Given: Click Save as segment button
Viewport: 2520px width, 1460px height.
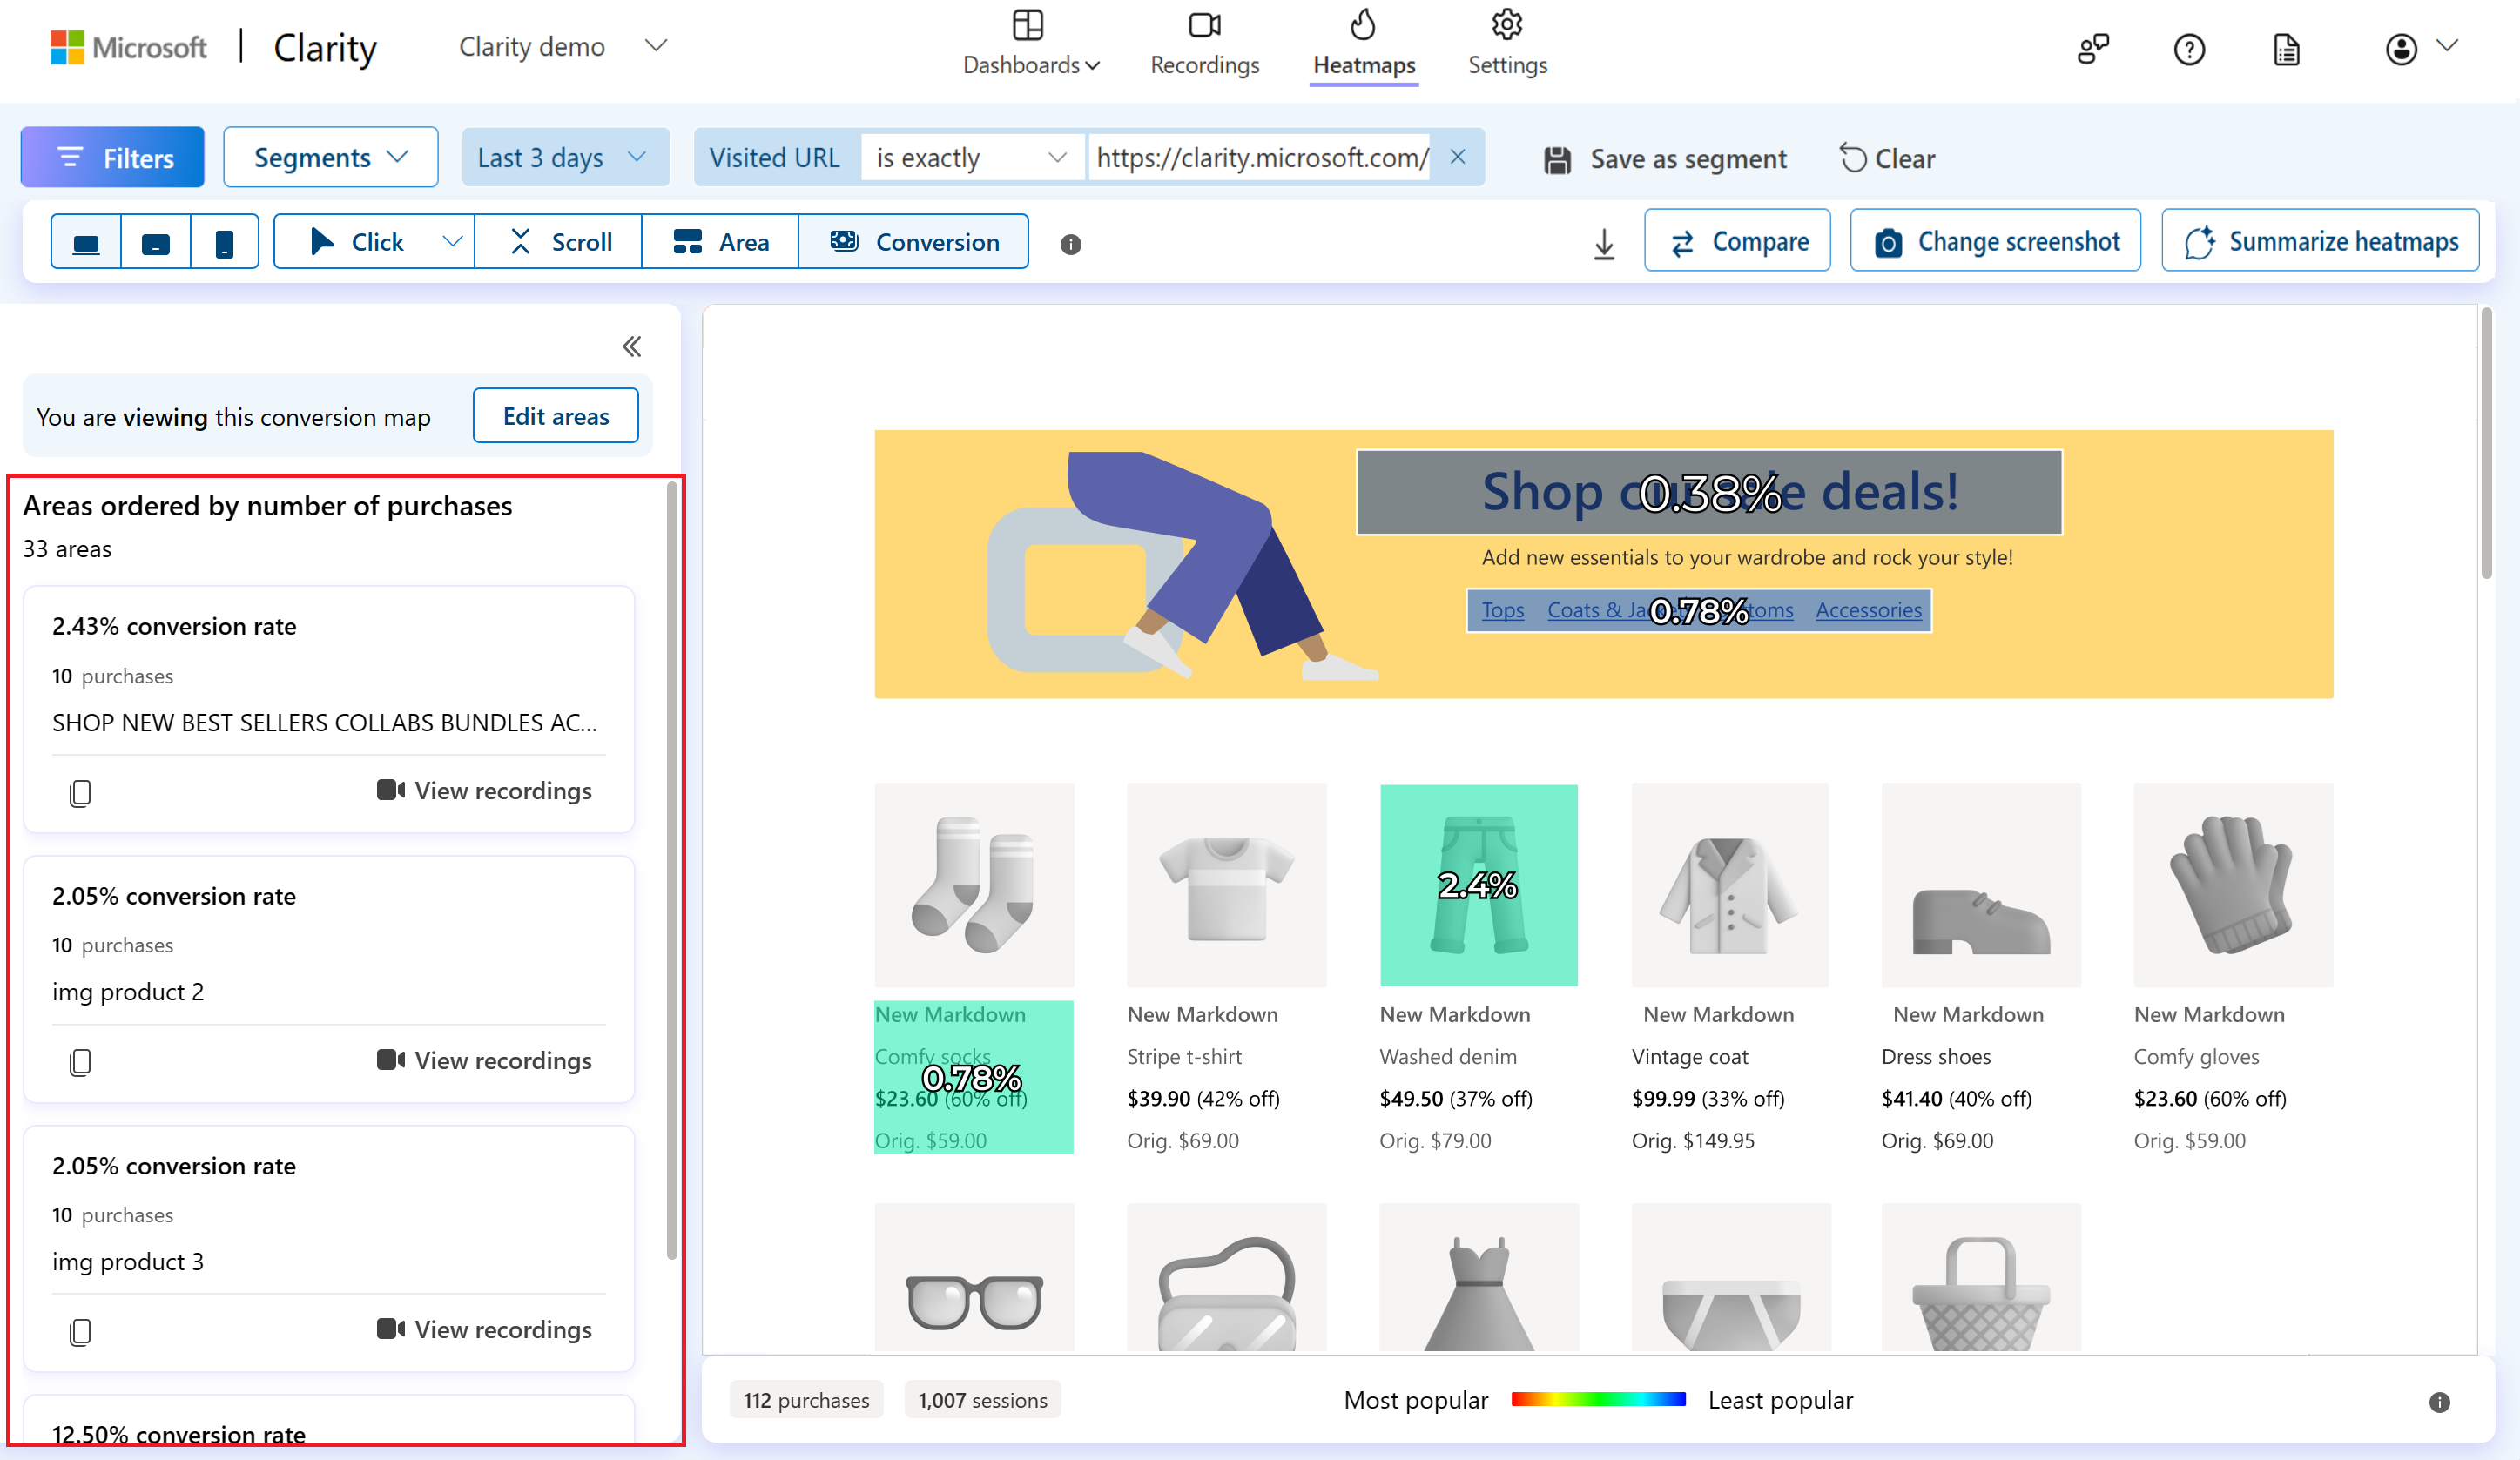Looking at the screenshot, I should click(1667, 158).
